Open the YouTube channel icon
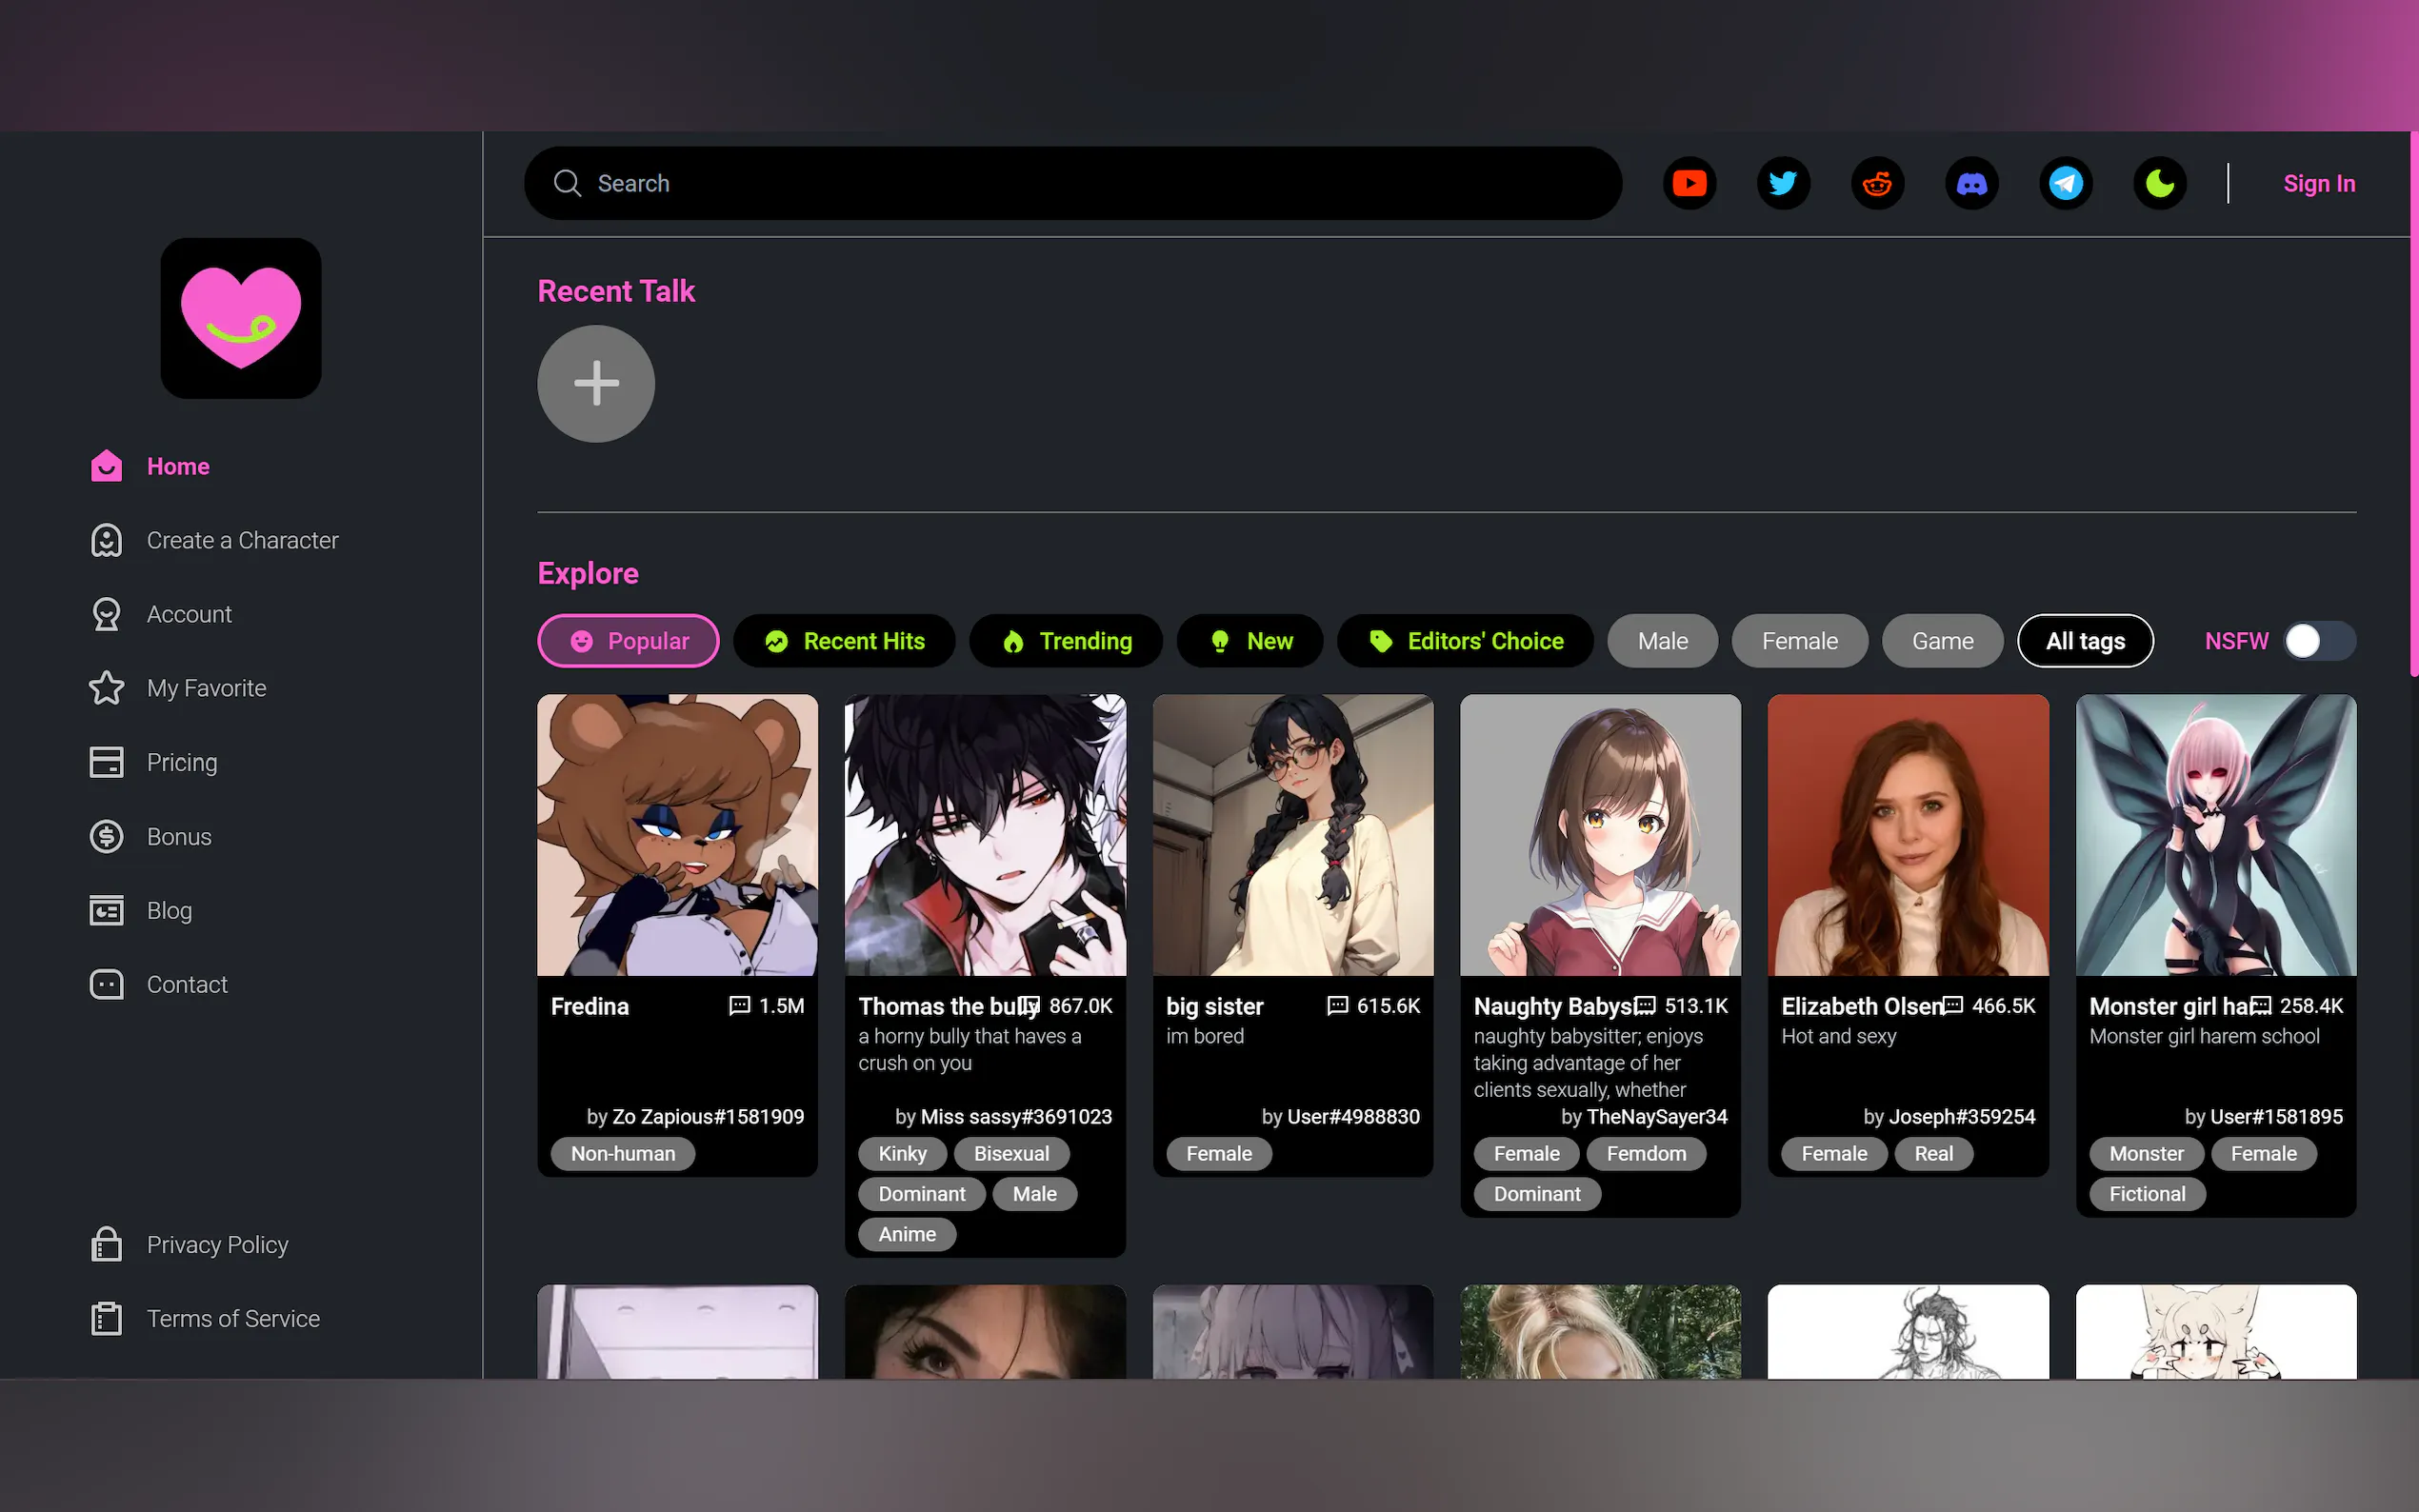The height and width of the screenshot is (1512, 2419). point(1689,184)
